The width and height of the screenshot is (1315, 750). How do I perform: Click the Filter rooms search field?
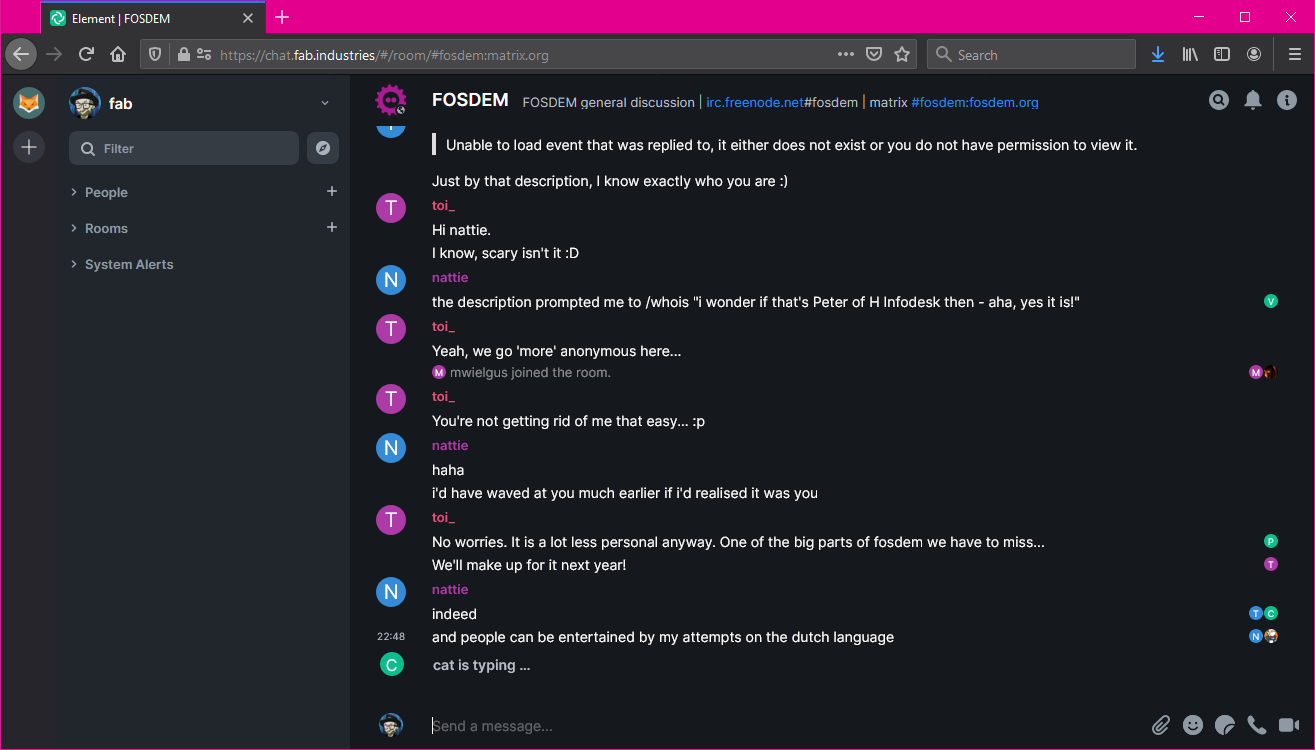(x=184, y=148)
